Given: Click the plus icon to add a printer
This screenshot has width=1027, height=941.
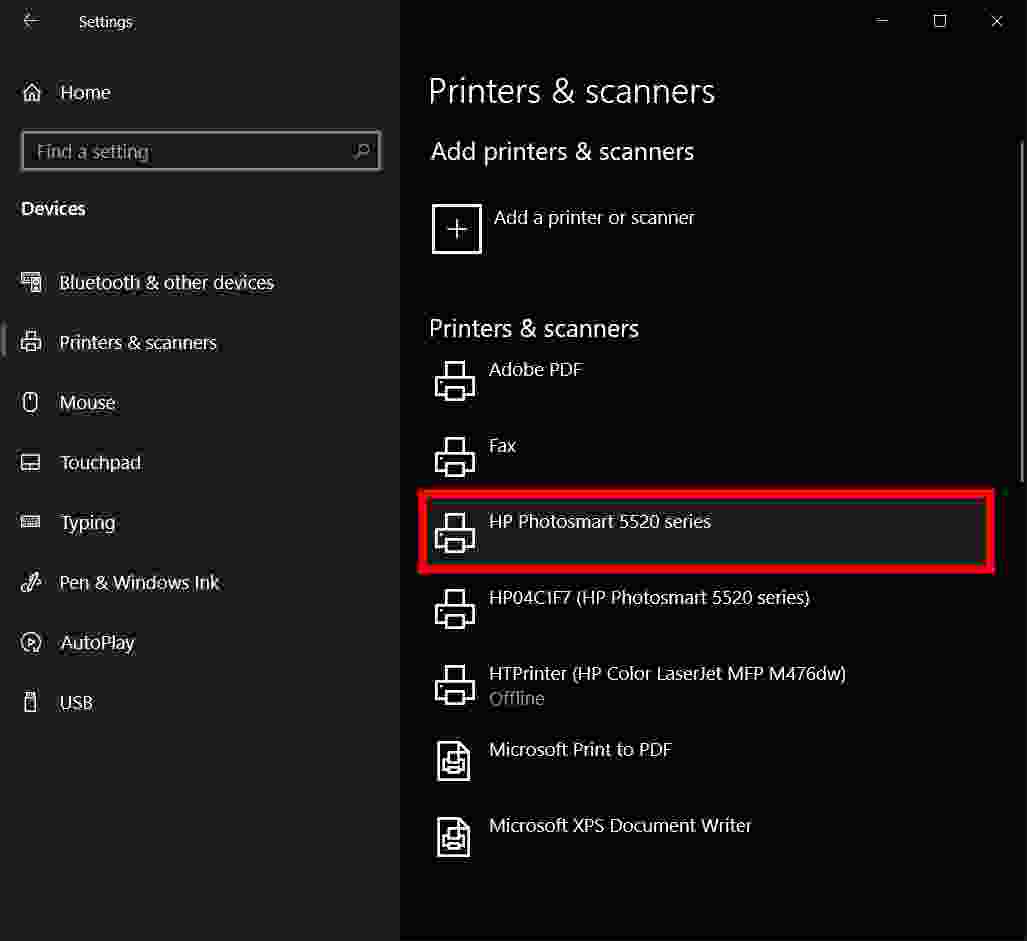Looking at the screenshot, I should (457, 229).
